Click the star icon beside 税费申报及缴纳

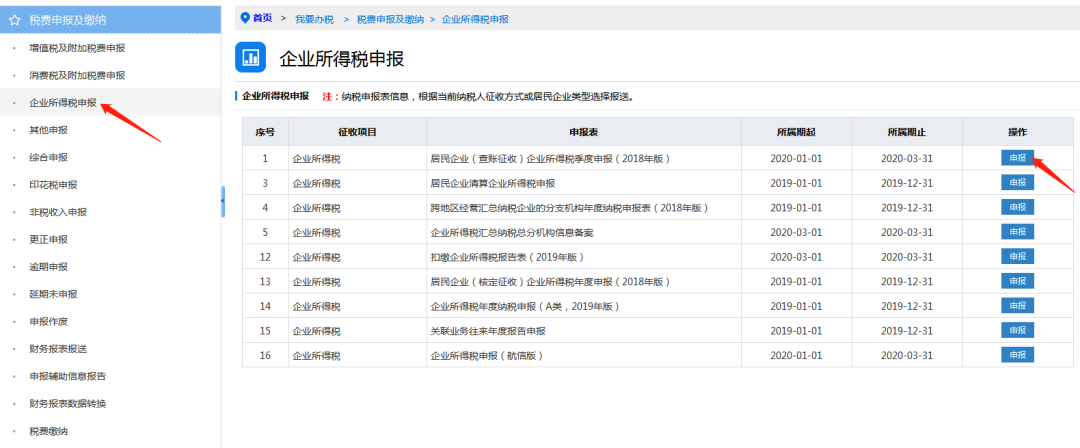point(14,19)
